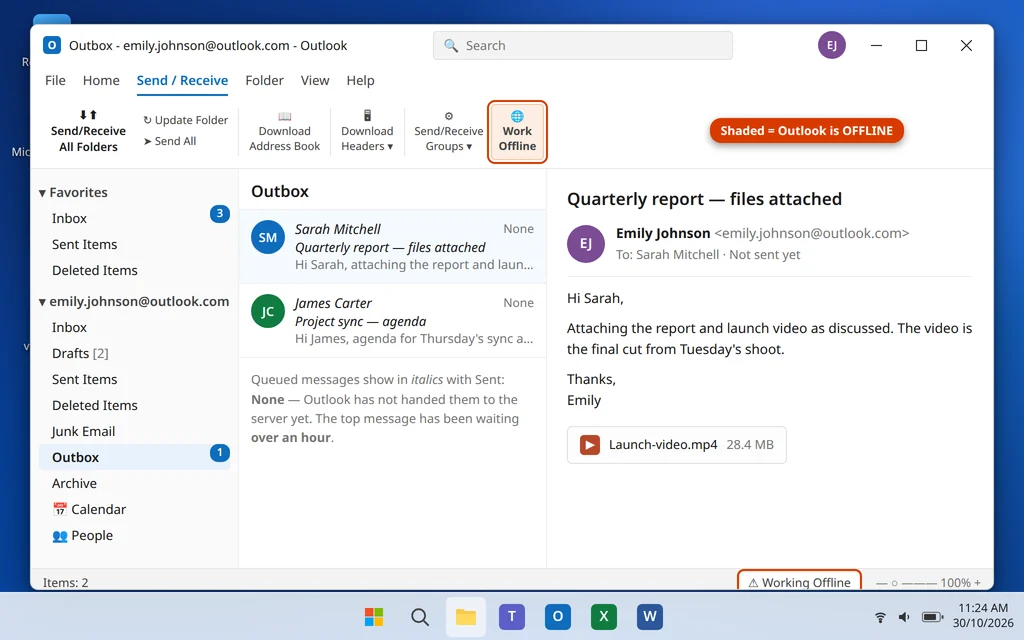This screenshot has width=1024, height=640.
Task: Maximize the Outlook window
Action: click(x=921, y=45)
